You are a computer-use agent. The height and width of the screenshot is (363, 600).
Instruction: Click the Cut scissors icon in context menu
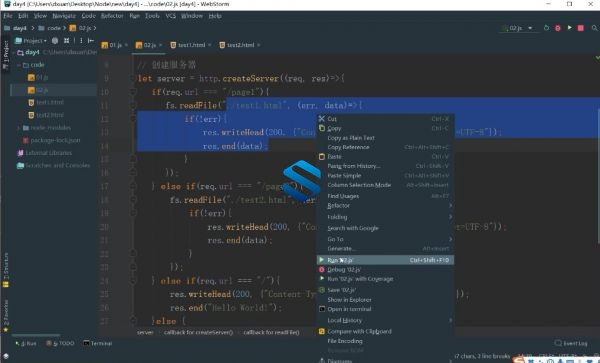tap(322, 119)
